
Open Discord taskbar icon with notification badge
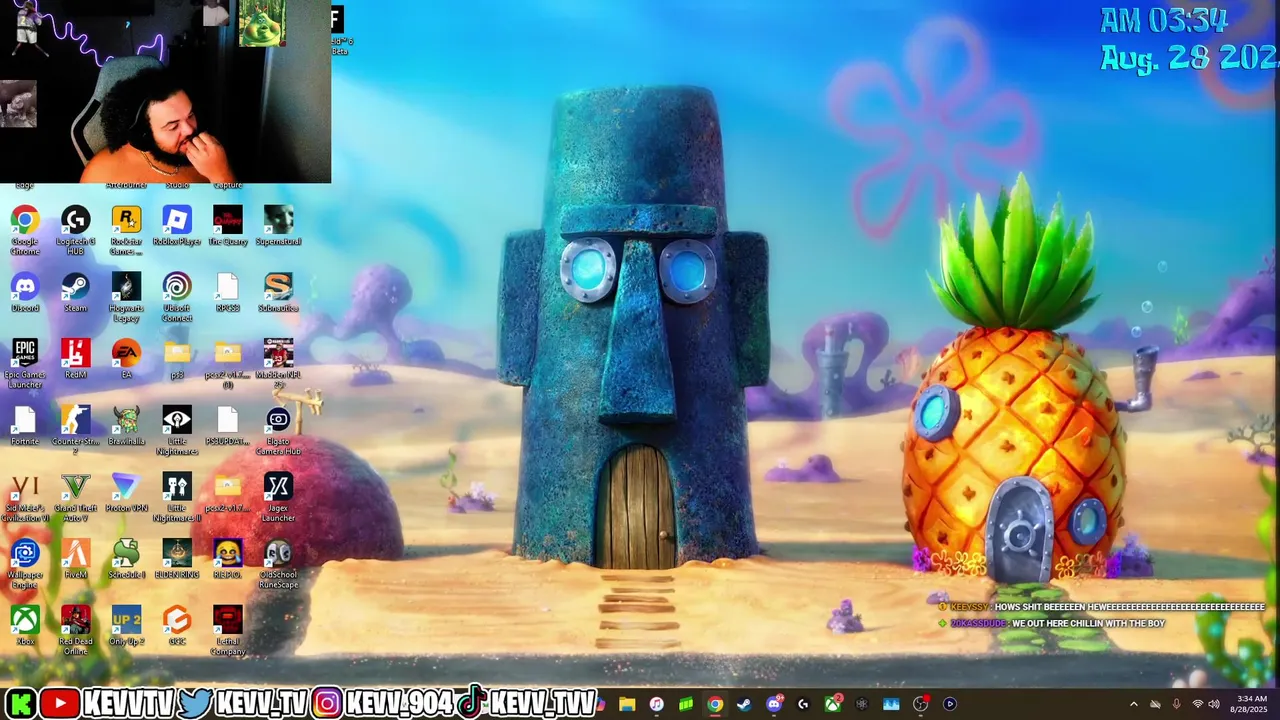774,704
